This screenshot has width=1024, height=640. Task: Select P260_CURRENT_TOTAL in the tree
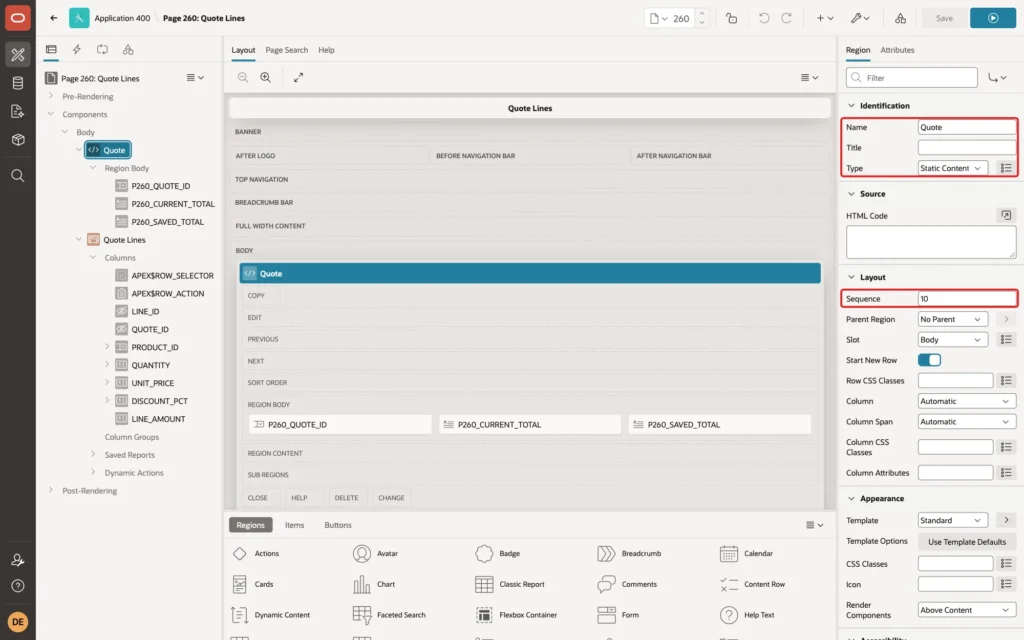pos(172,204)
